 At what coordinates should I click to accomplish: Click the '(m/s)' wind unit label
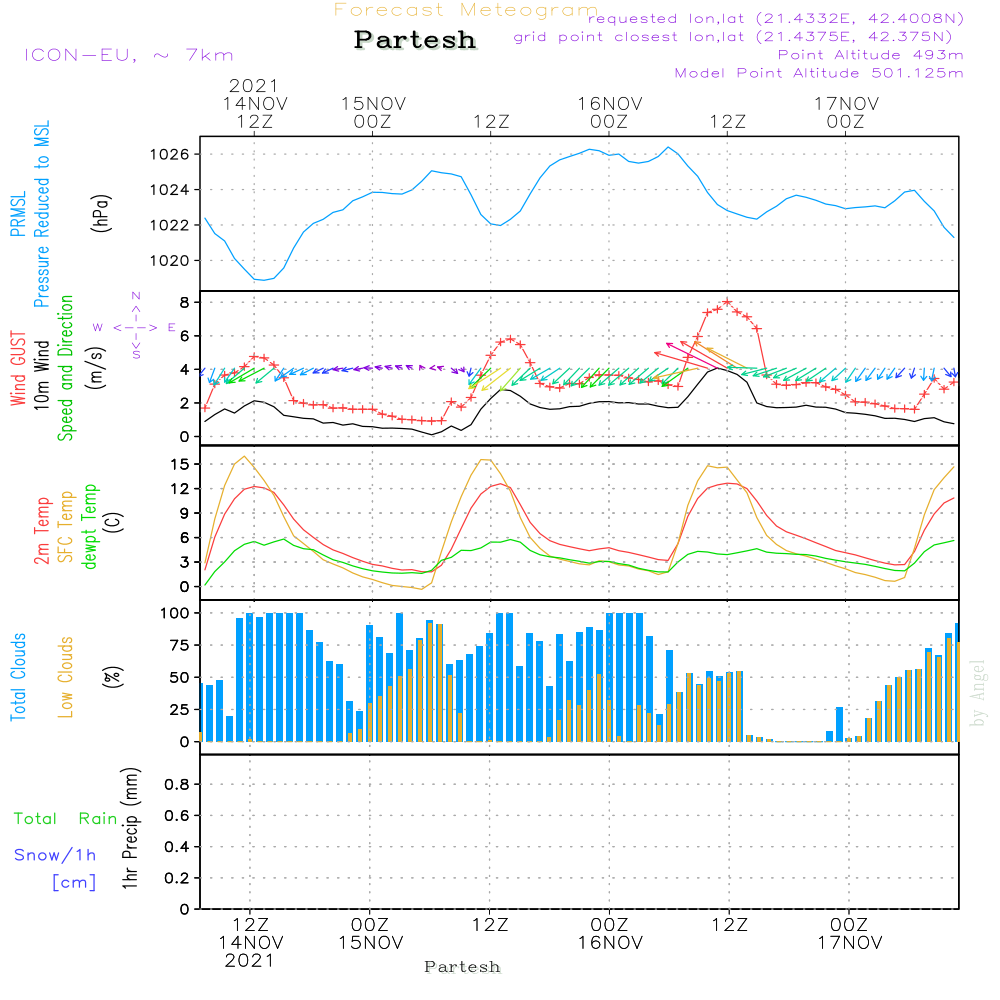(x=97, y=368)
